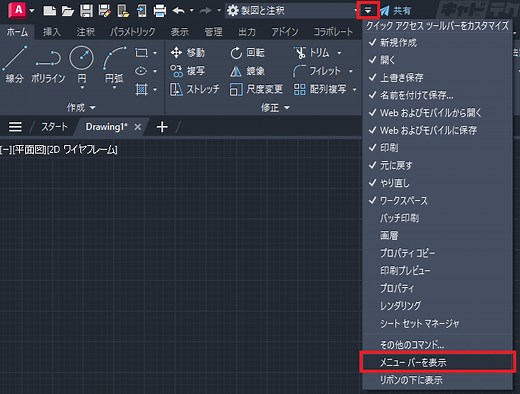Select the 円弧 arc tool
Image resolution: width=520 pixels, height=394 pixels.
point(114,63)
